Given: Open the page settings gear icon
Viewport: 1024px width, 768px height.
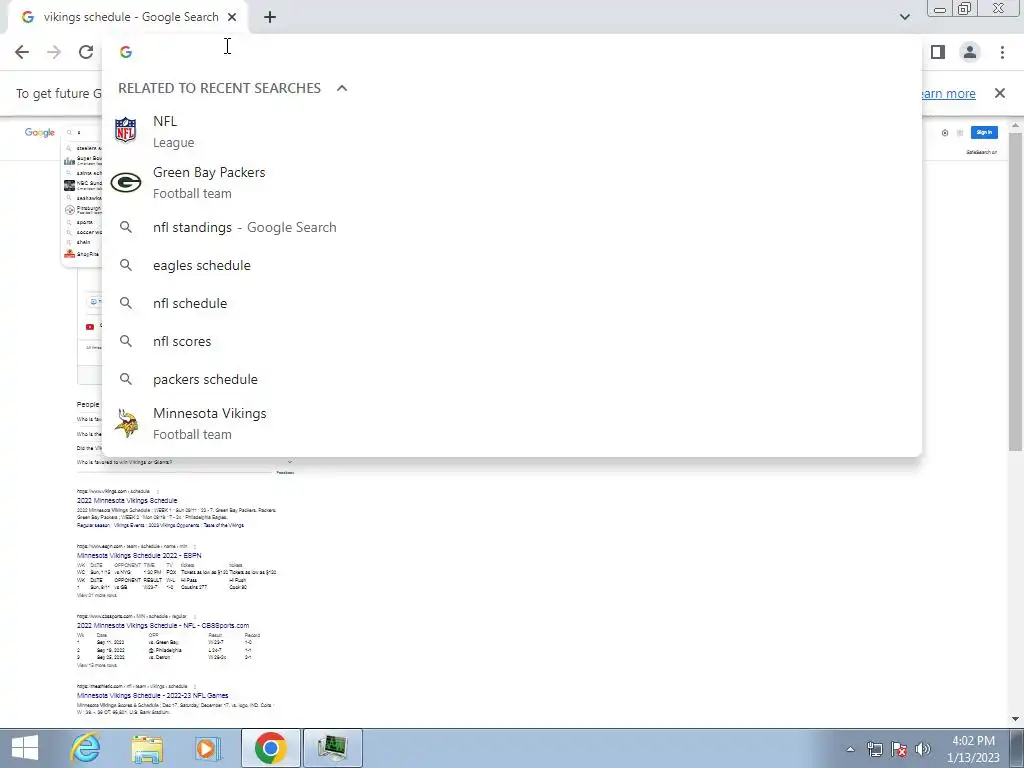Looking at the screenshot, I should pyautogui.click(x=945, y=133).
